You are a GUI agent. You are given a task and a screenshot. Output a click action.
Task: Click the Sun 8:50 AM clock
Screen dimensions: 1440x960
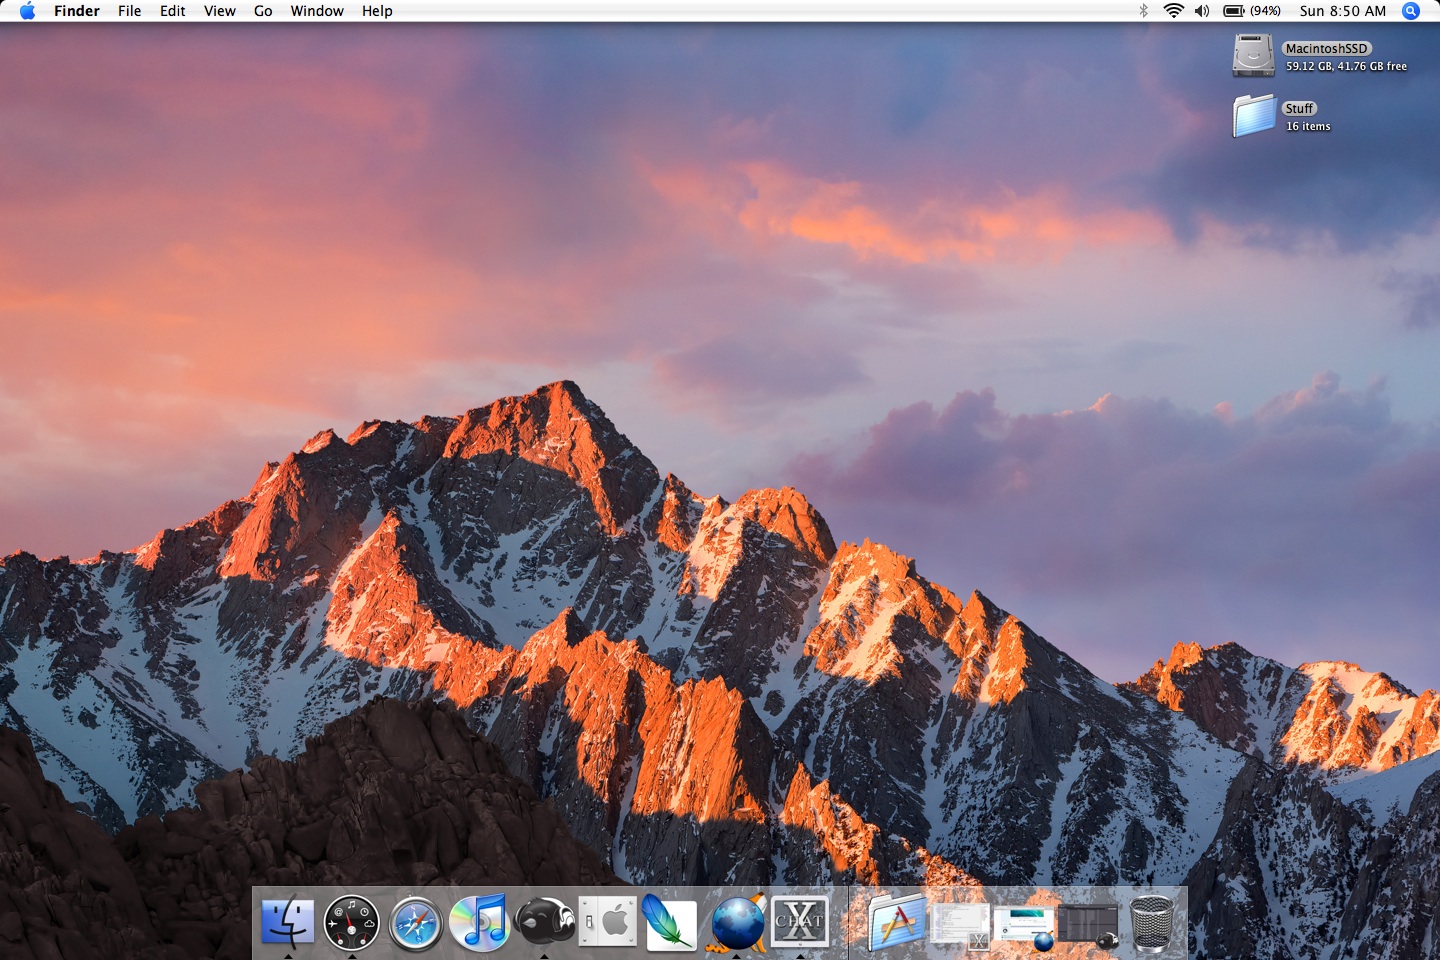1343,11
